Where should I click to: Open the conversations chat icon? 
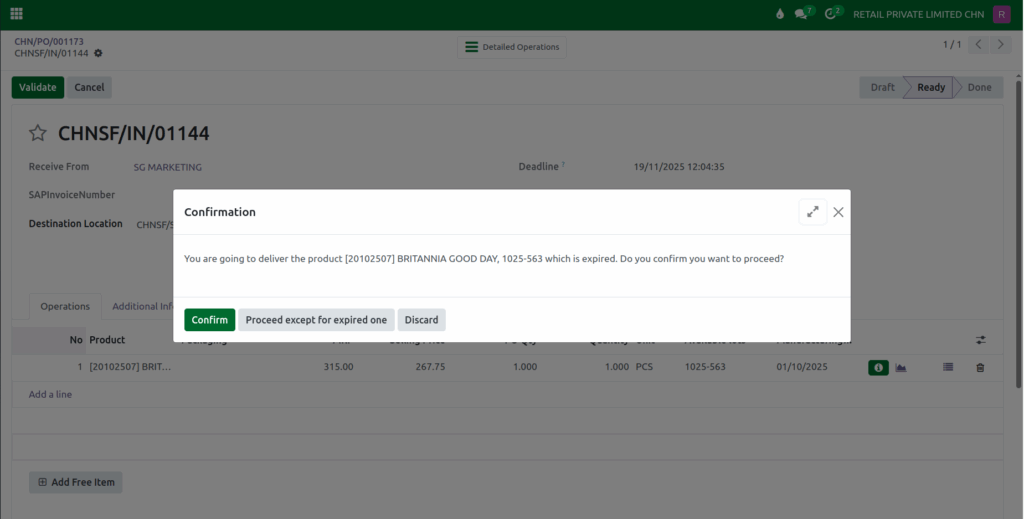[x=801, y=14]
